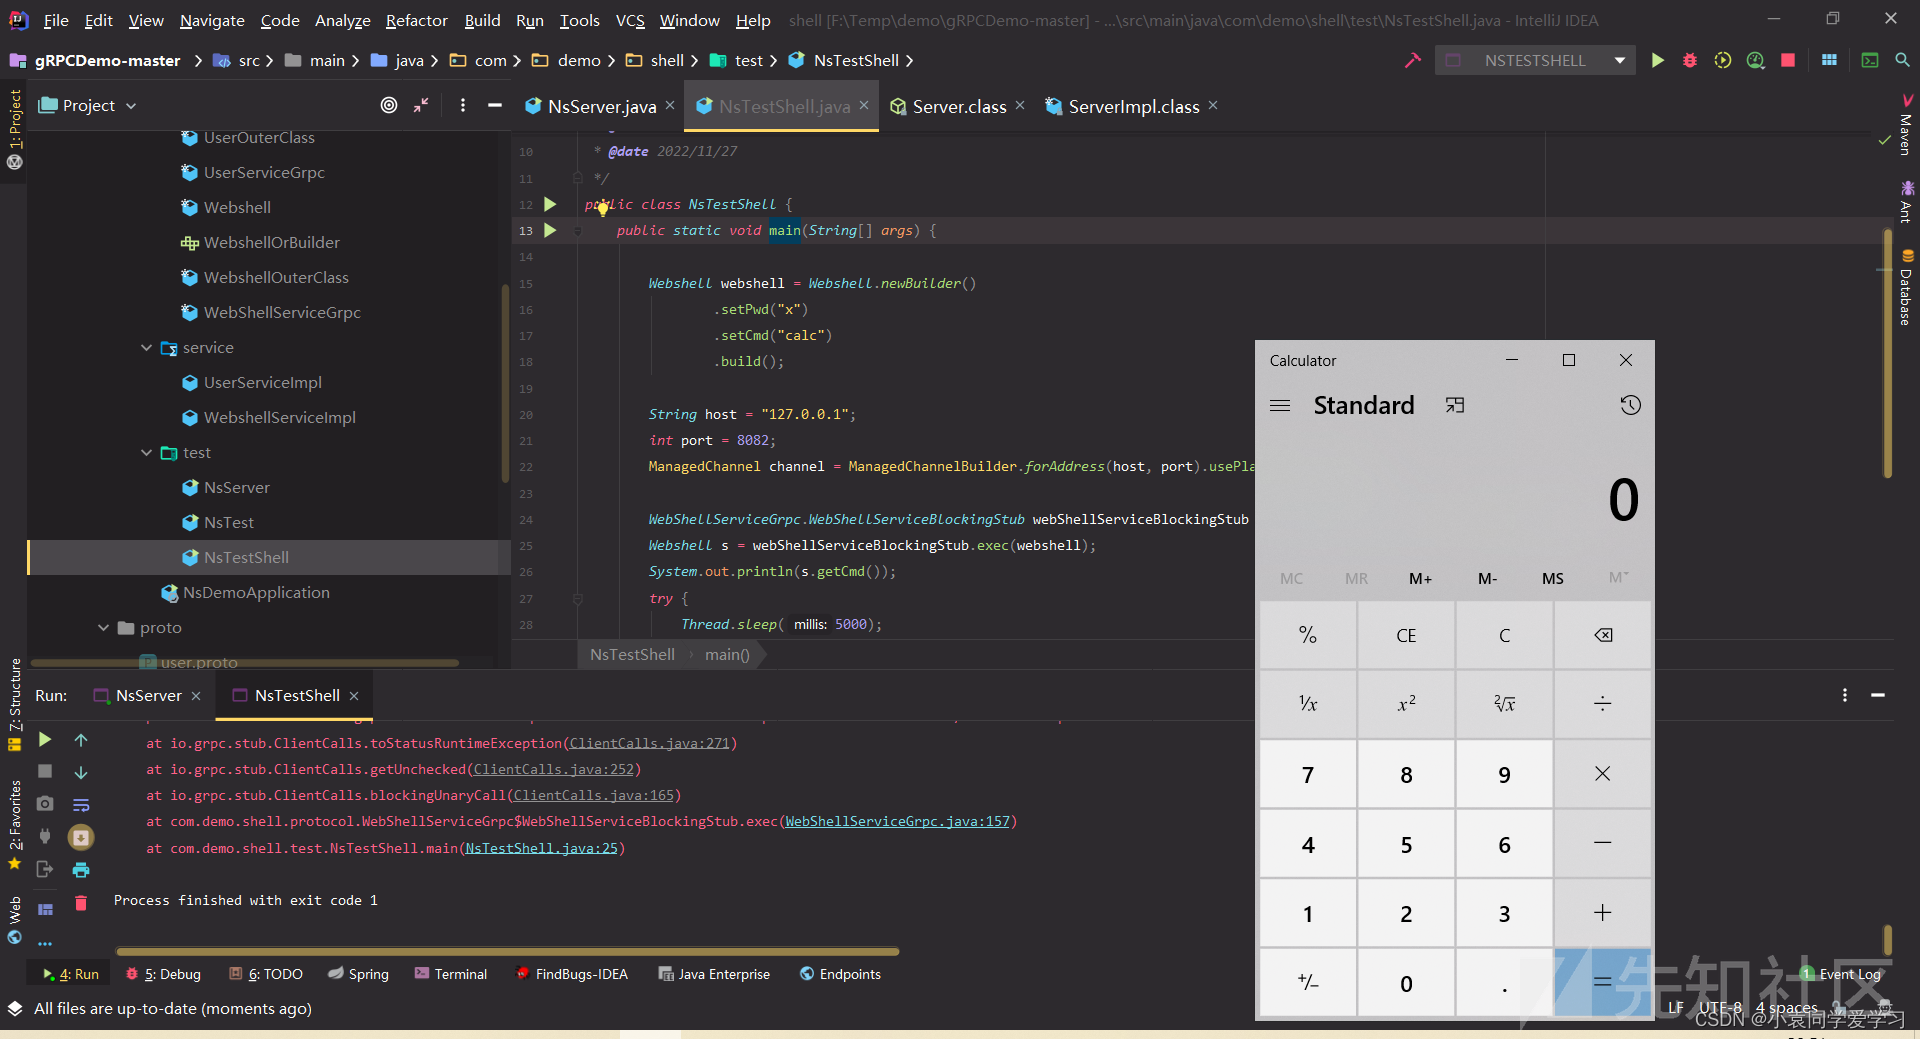Click the Project tree vertical scrollbar

[x=505, y=385]
